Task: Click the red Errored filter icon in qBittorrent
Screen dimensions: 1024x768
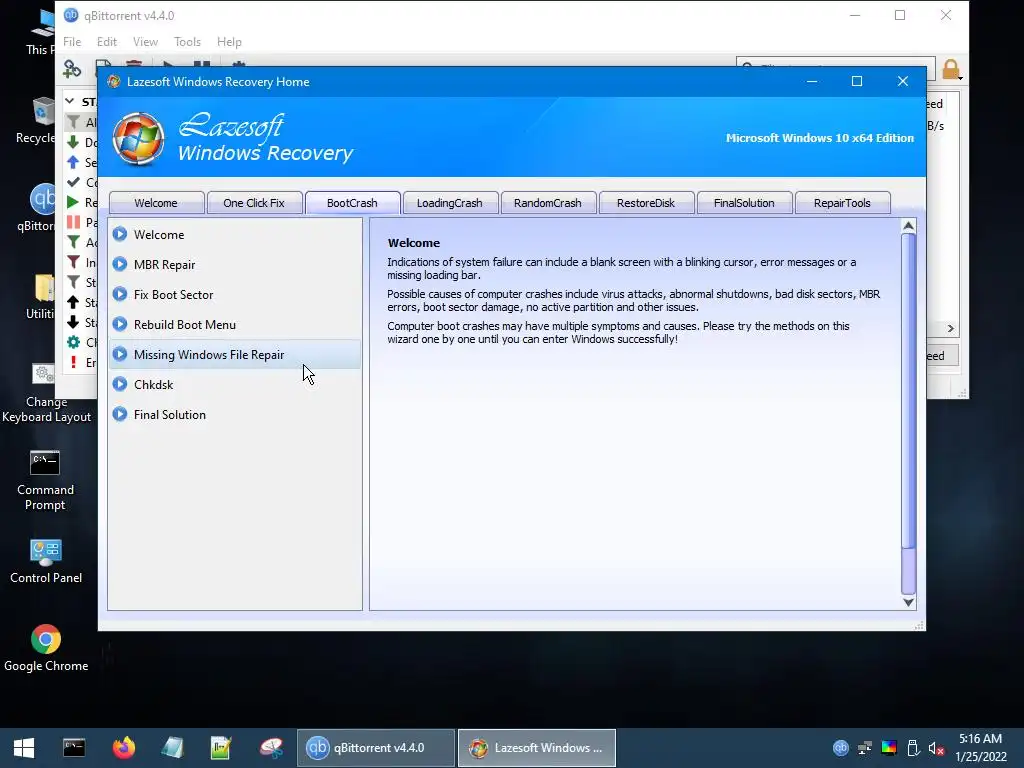Action: 73,362
